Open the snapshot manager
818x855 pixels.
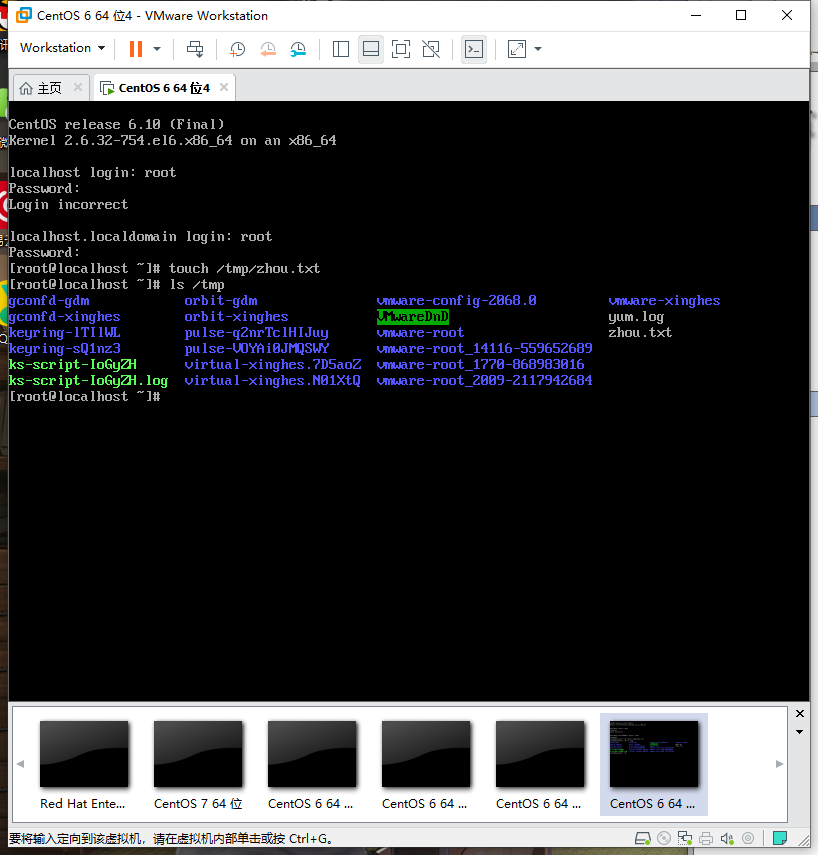click(298, 49)
